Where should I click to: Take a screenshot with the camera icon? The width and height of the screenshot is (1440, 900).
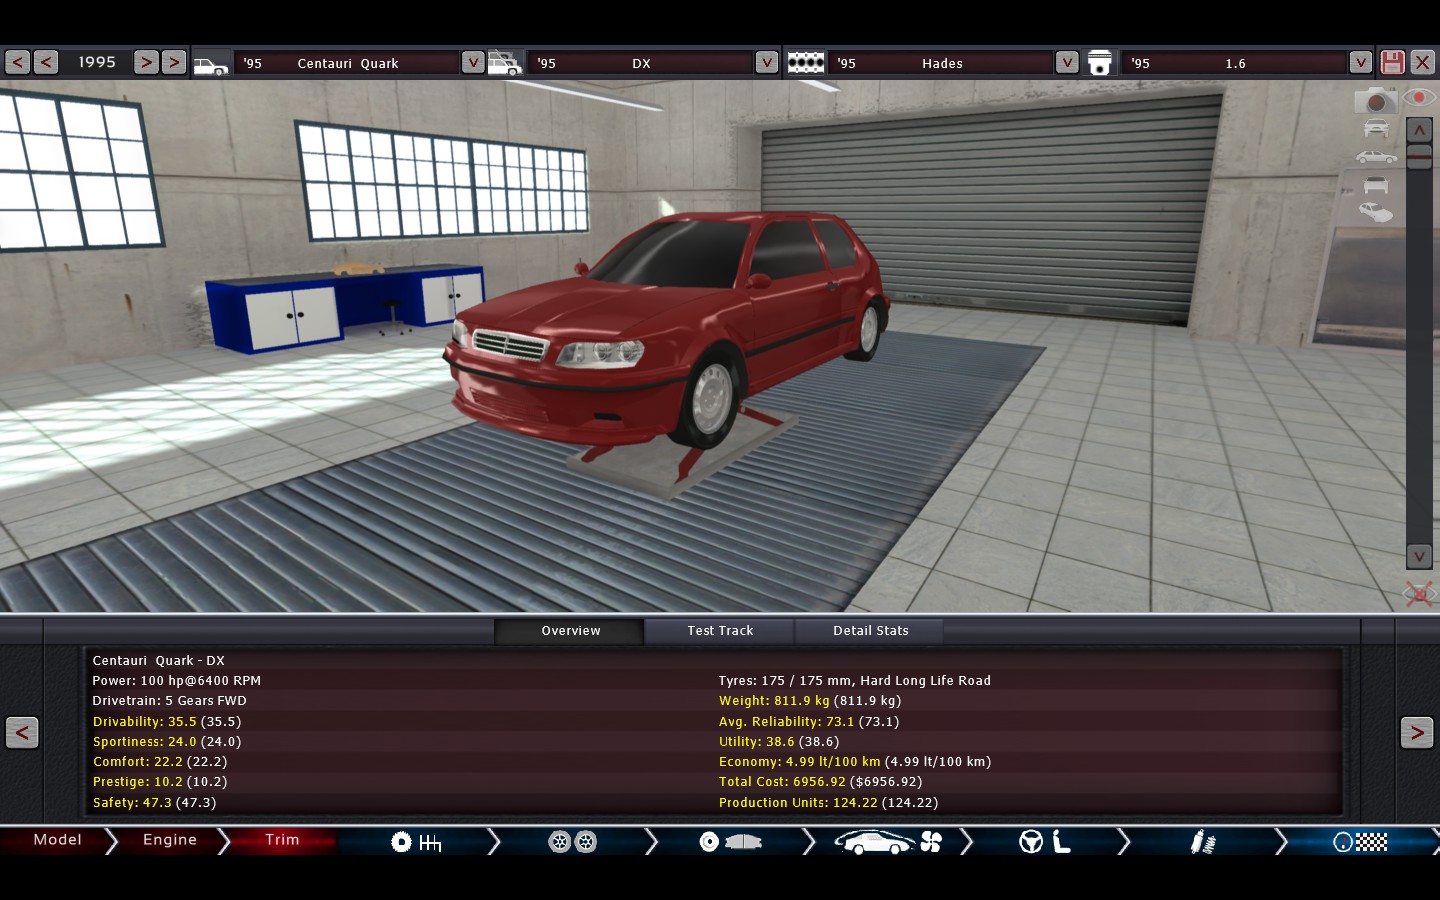1375,101
